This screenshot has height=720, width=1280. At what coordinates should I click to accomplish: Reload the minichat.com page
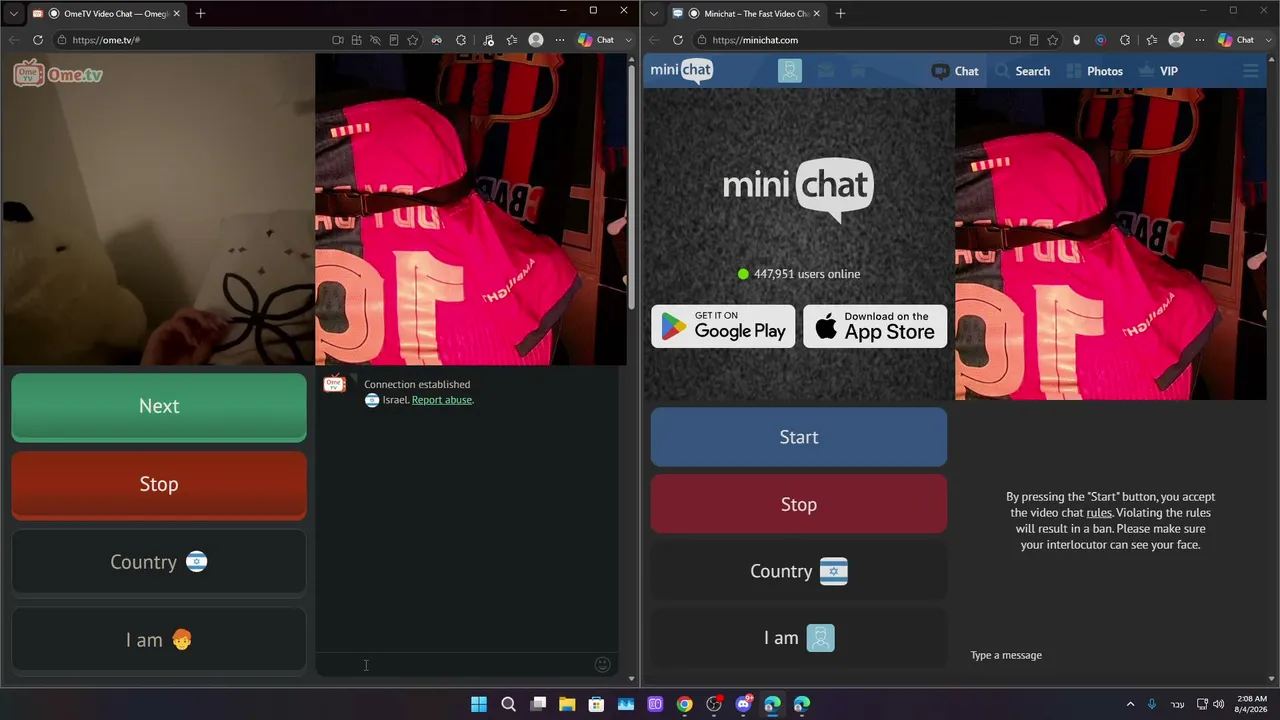coord(678,40)
